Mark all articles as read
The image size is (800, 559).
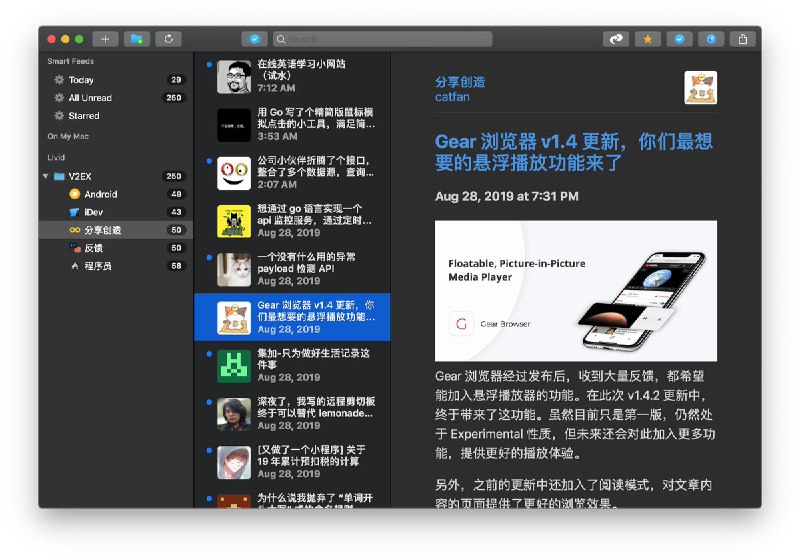254,39
